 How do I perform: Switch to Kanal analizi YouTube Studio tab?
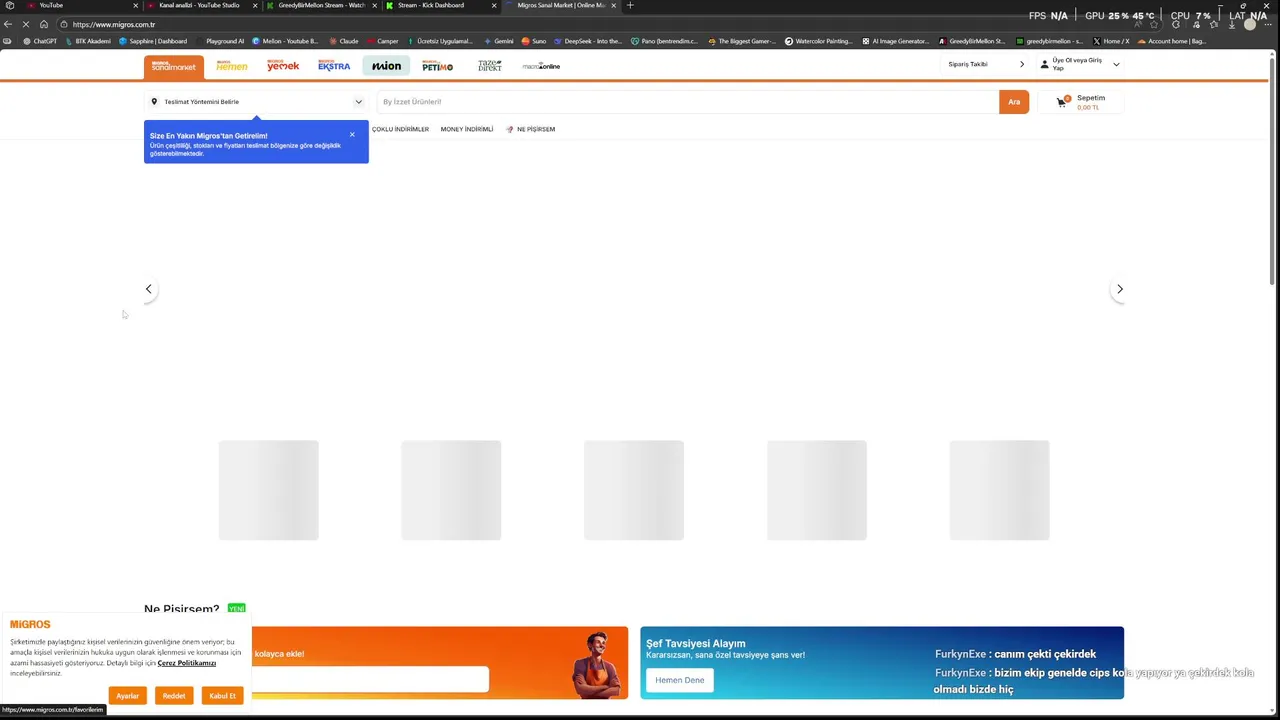pyautogui.click(x=200, y=5)
